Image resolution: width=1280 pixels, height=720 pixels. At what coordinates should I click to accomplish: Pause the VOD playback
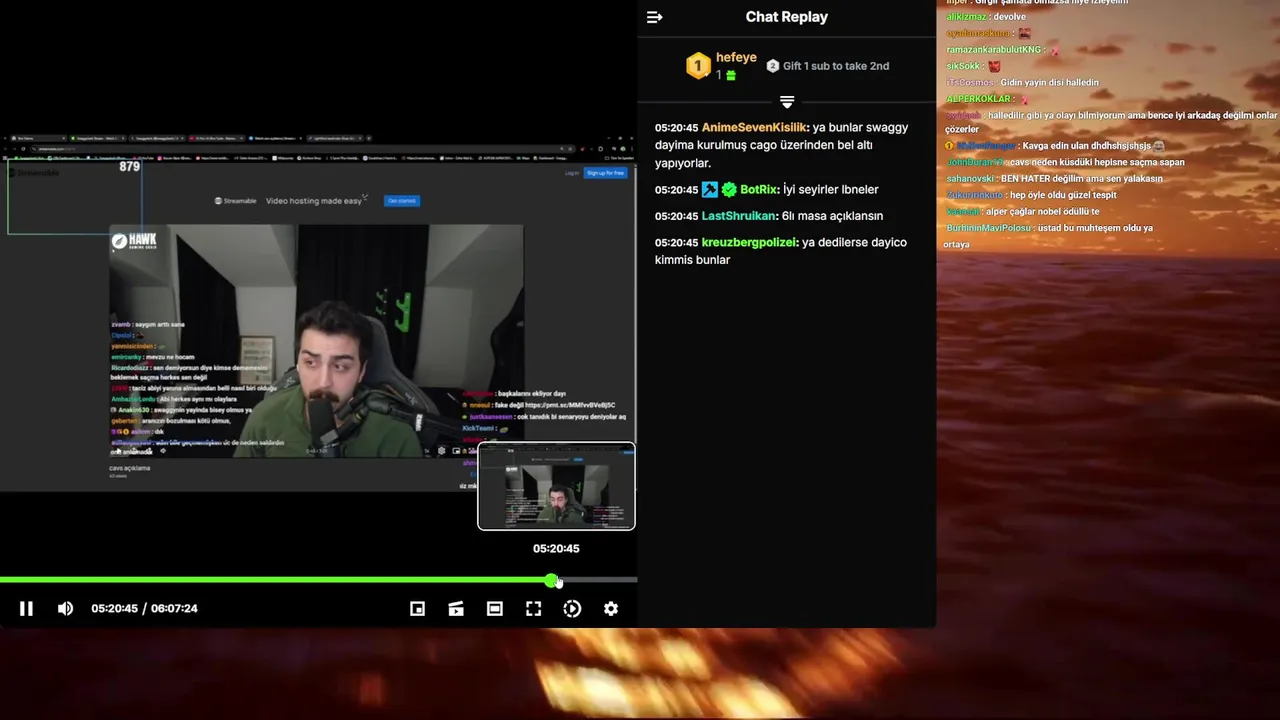click(x=26, y=608)
